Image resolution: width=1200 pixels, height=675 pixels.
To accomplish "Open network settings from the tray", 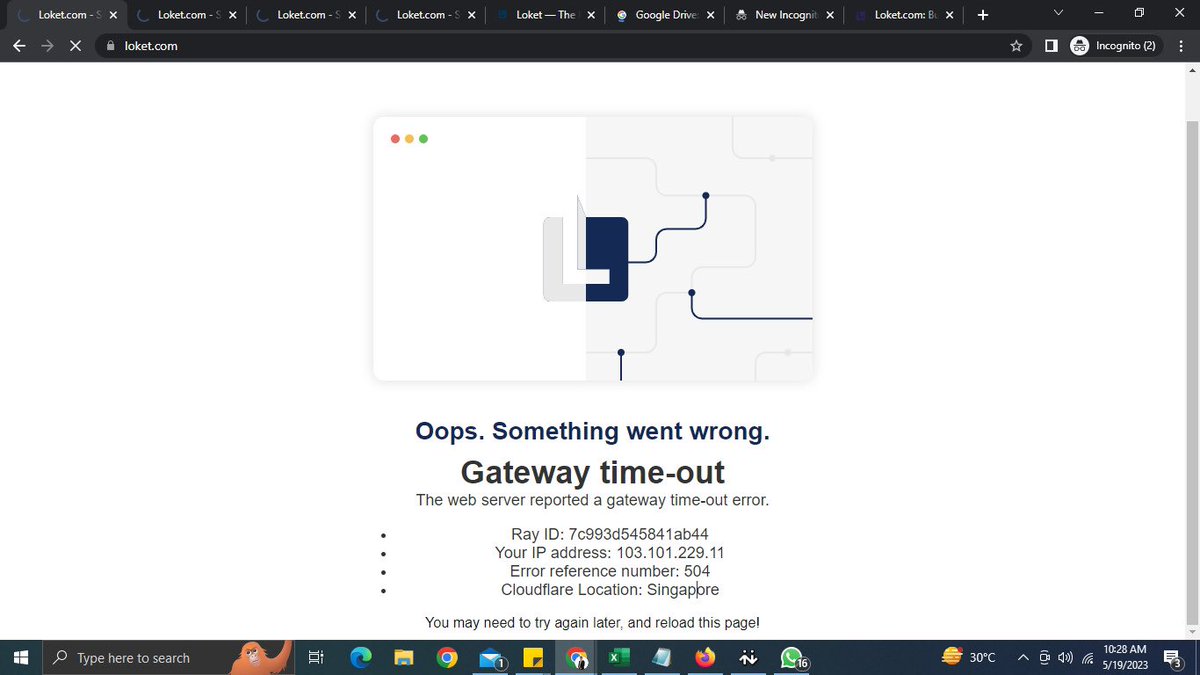I will (1087, 657).
